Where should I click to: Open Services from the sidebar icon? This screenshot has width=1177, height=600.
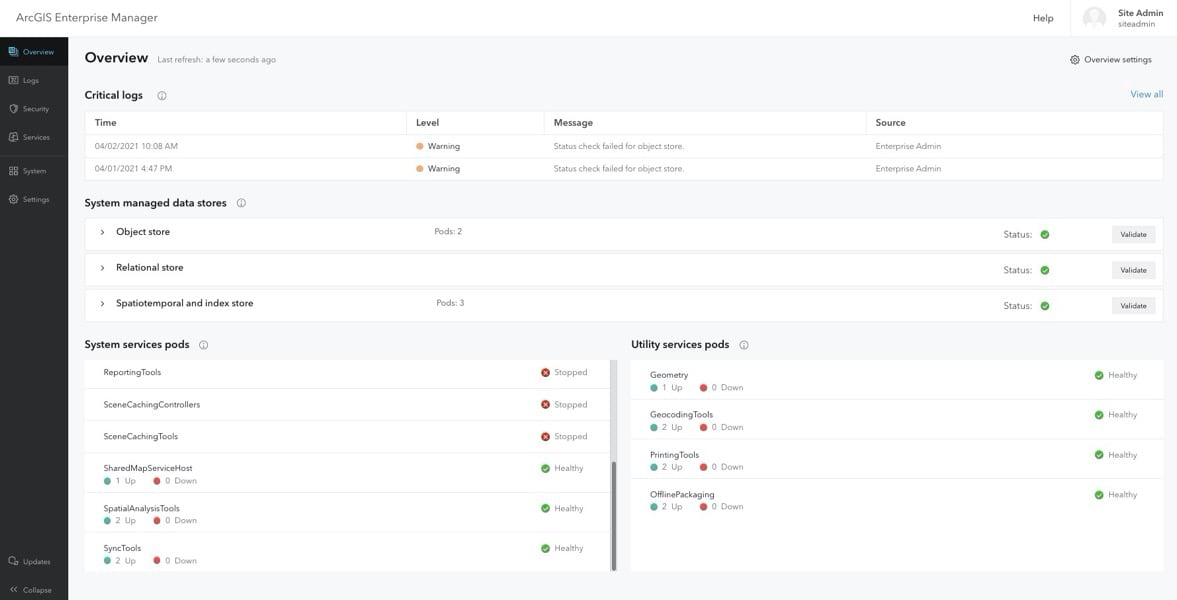(x=14, y=137)
